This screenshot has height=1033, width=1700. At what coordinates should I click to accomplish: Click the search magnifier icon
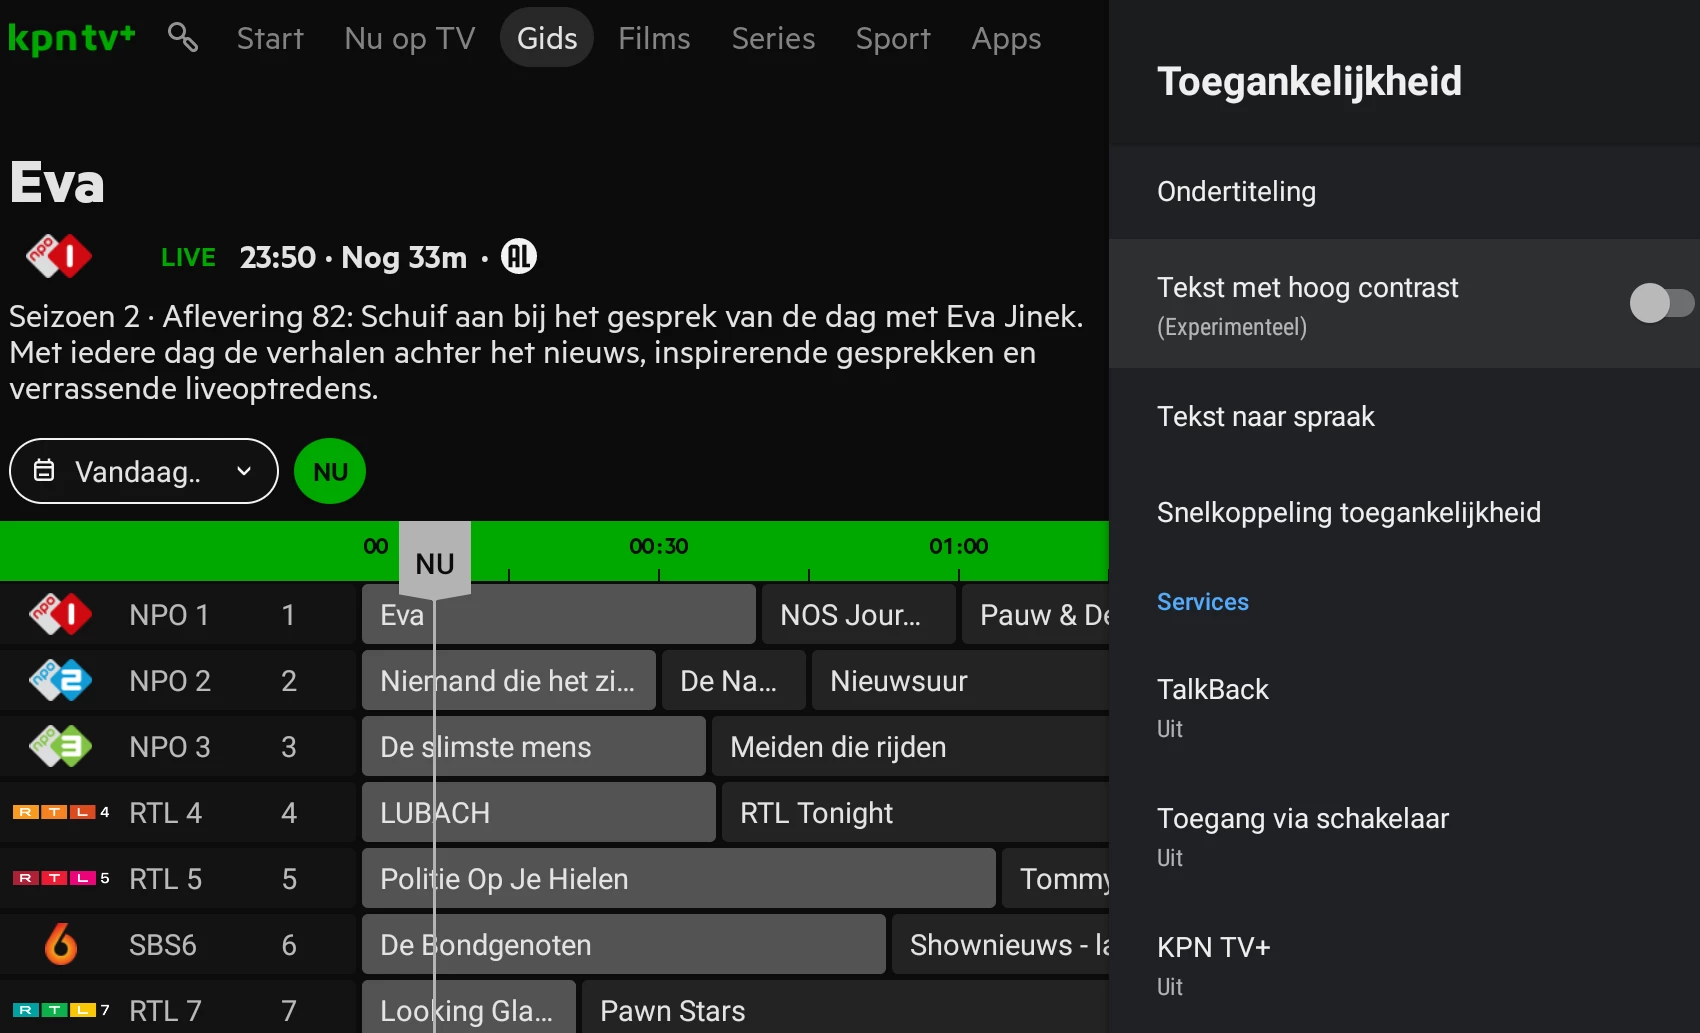tap(182, 38)
